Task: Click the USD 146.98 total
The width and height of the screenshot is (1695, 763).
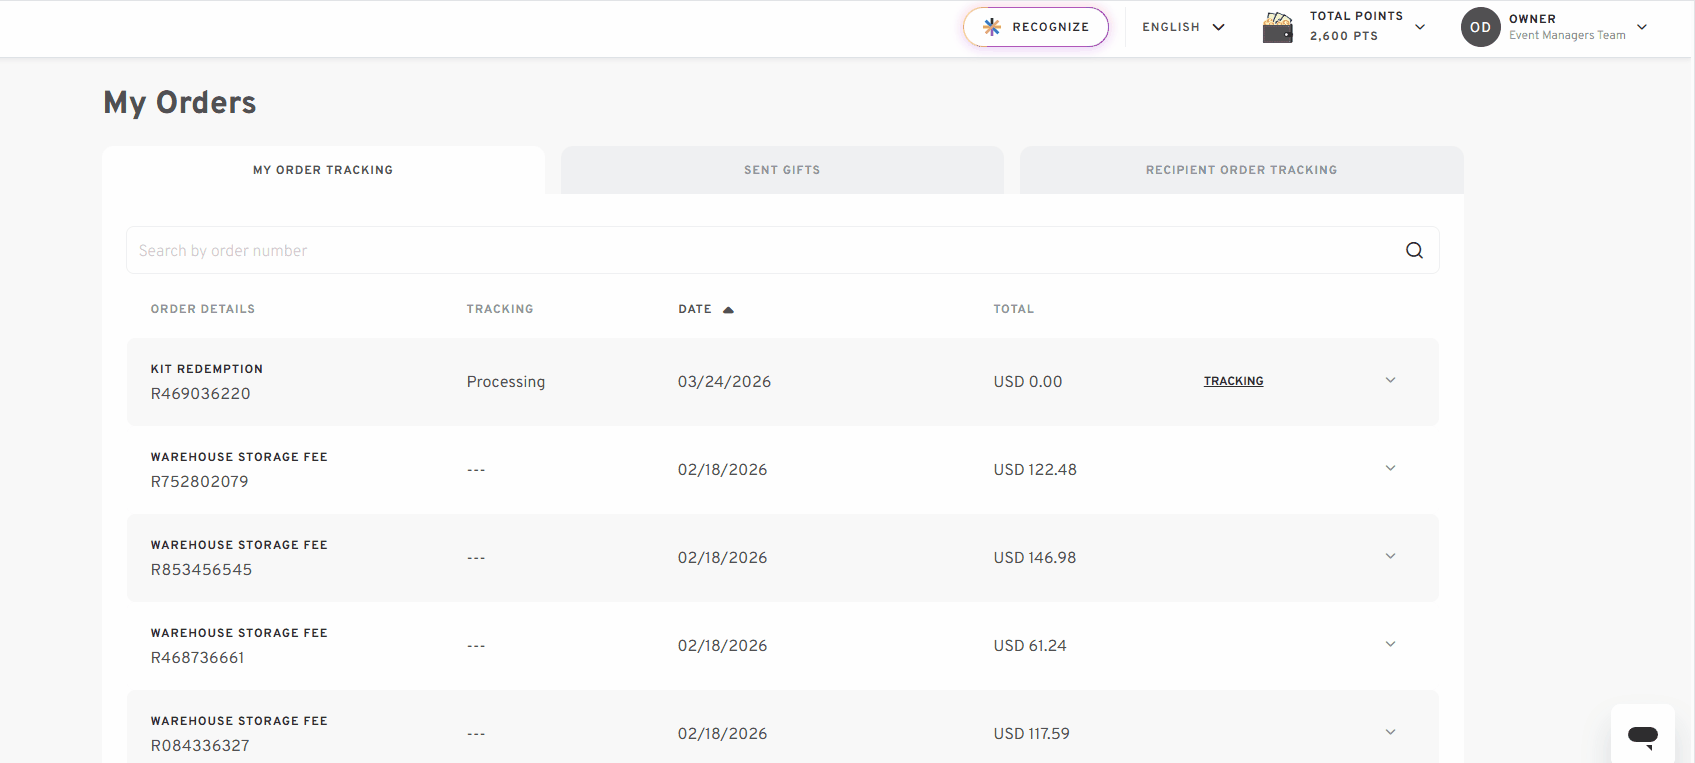Action: [x=1035, y=558]
